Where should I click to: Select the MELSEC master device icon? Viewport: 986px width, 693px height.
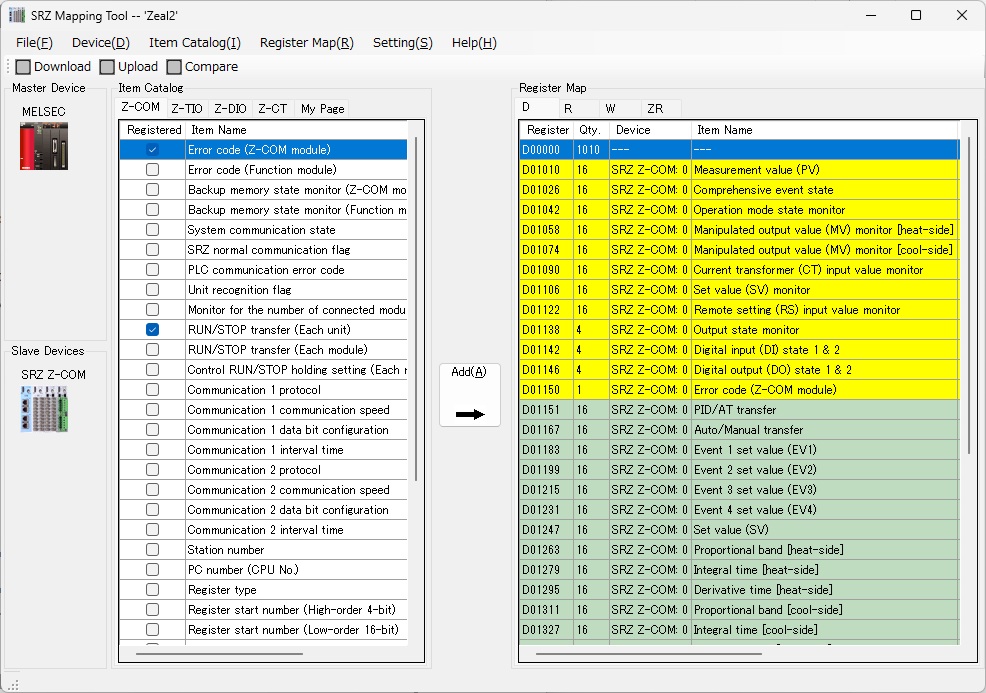[44, 146]
